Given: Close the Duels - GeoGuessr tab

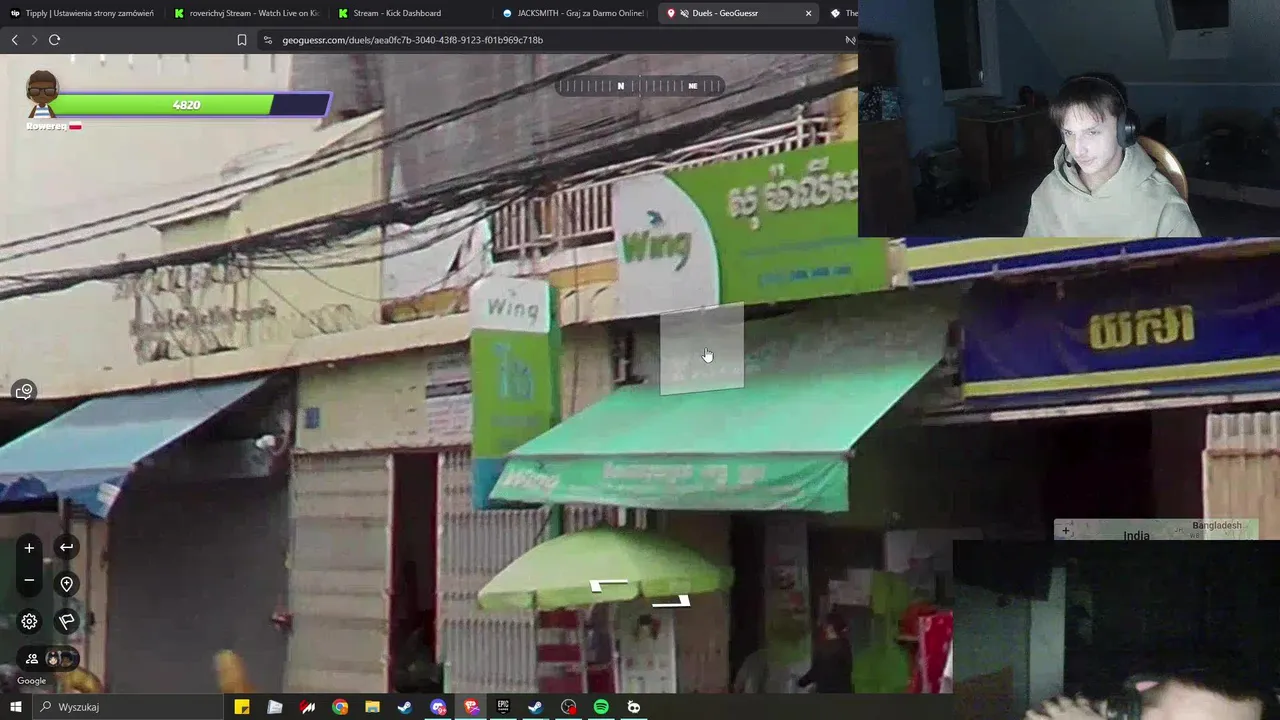Looking at the screenshot, I should [x=808, y=13].
